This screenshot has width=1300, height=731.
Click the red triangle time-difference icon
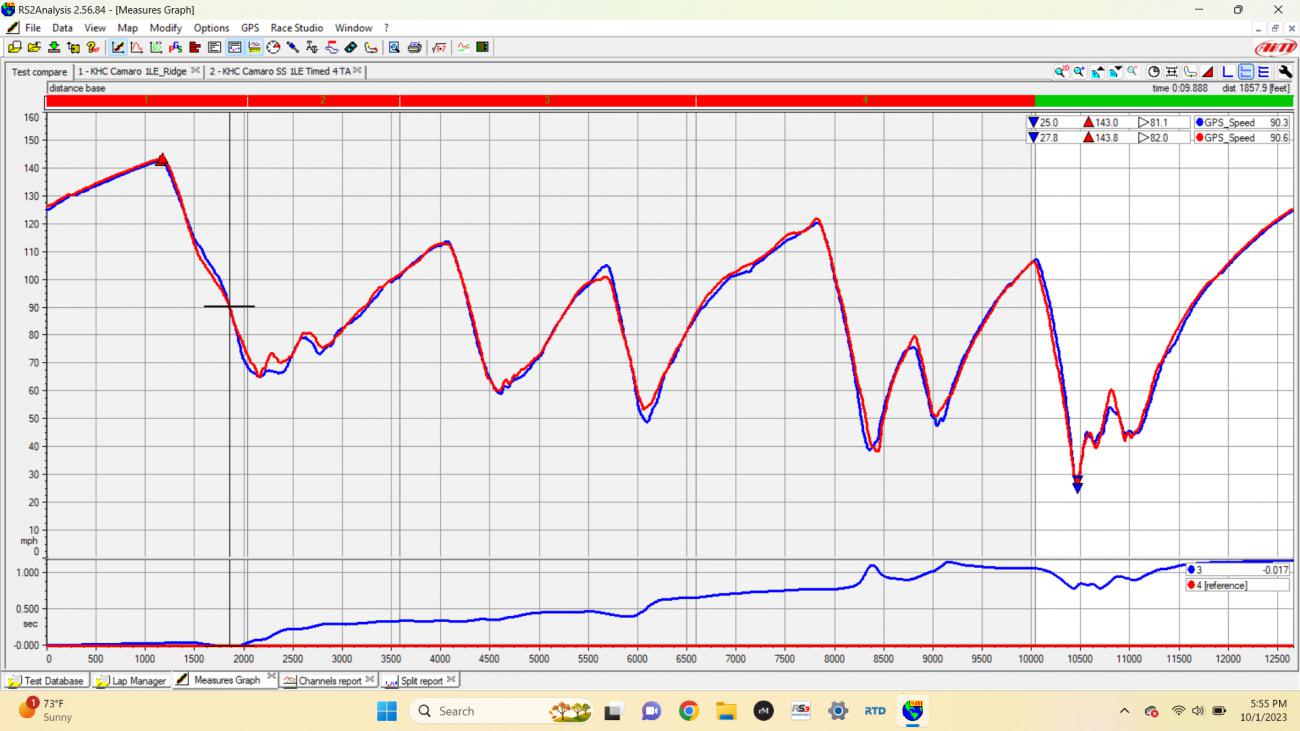coord(1207,72)
